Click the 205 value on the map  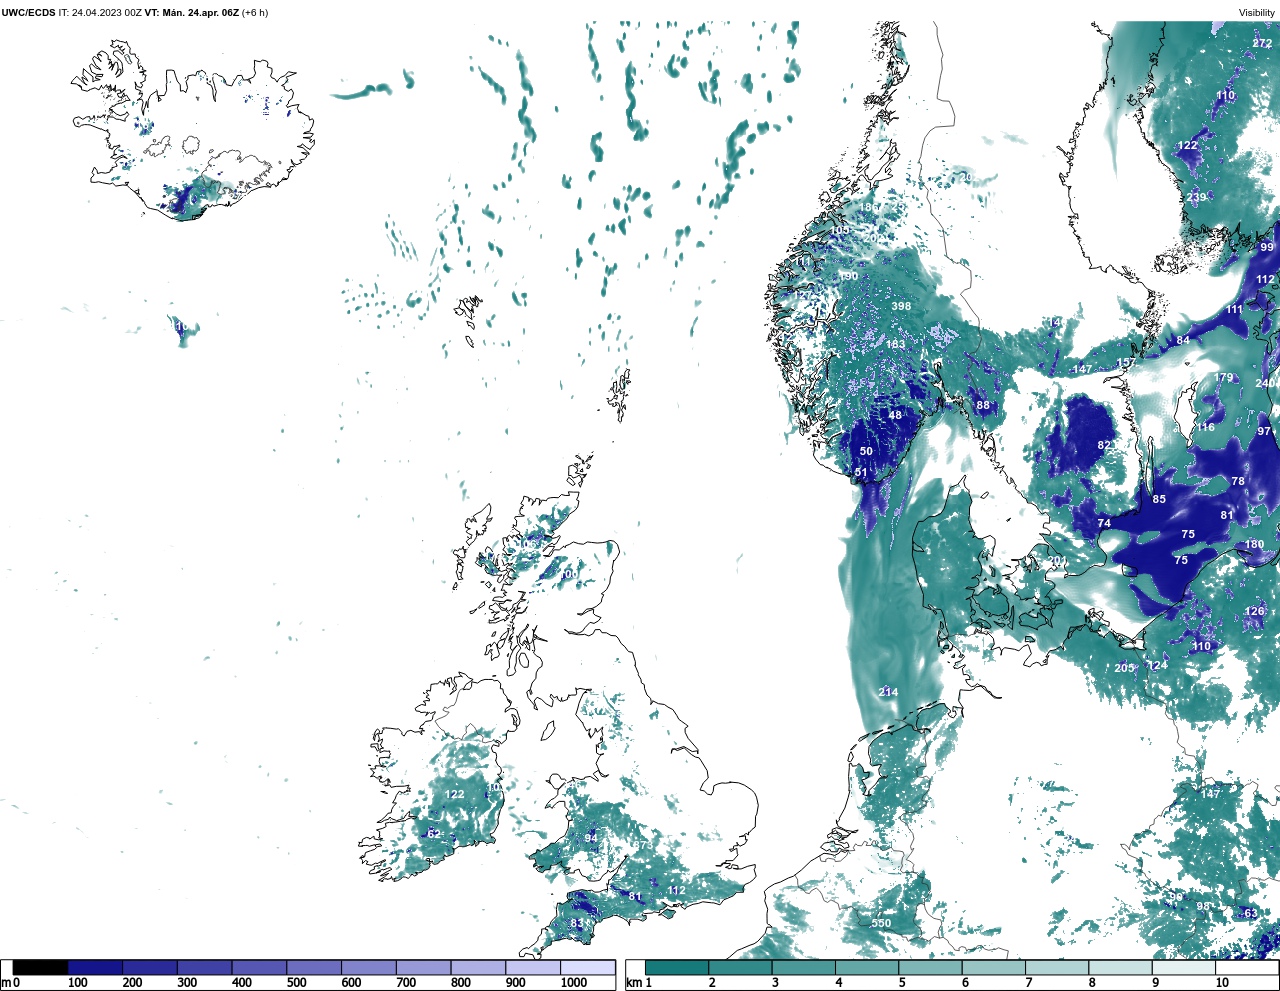coord(1124,668)
